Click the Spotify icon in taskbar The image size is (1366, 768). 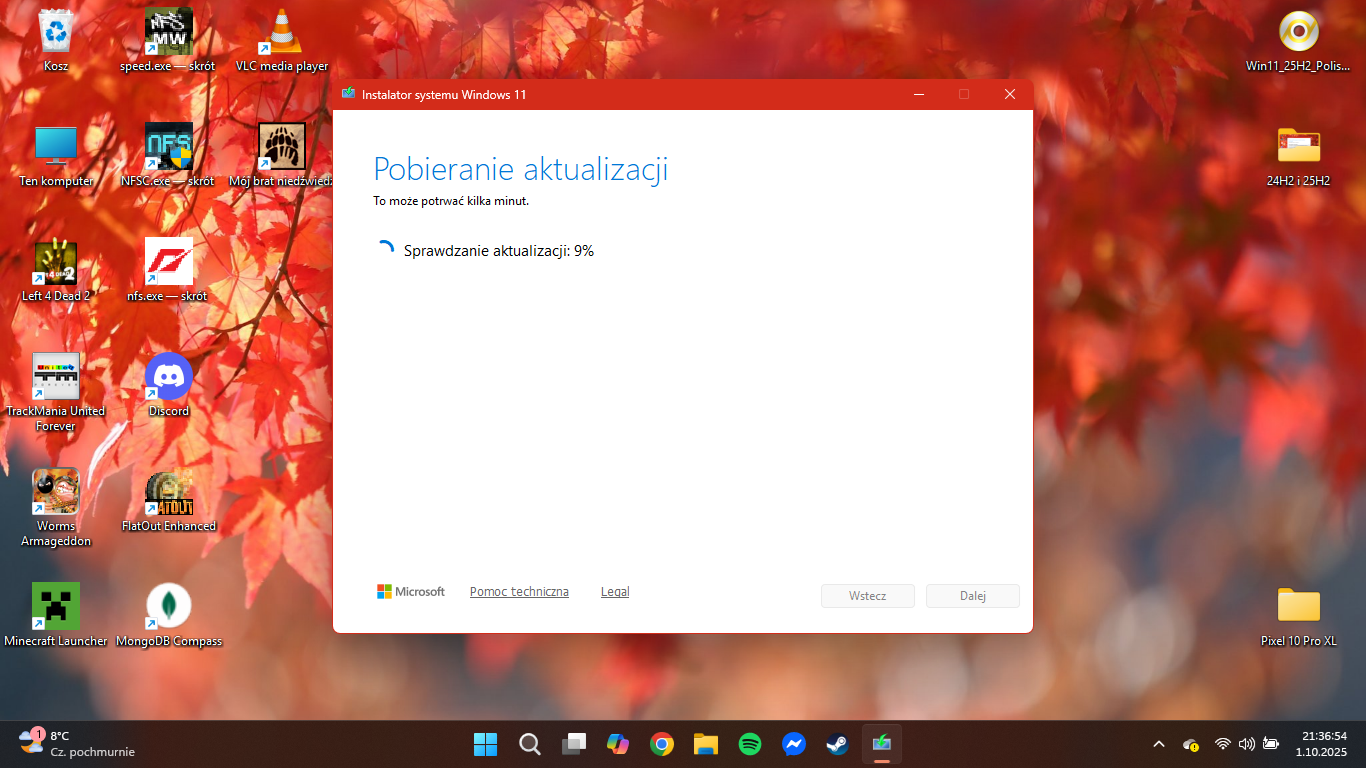pyautogui.click(x=749, y=744)
